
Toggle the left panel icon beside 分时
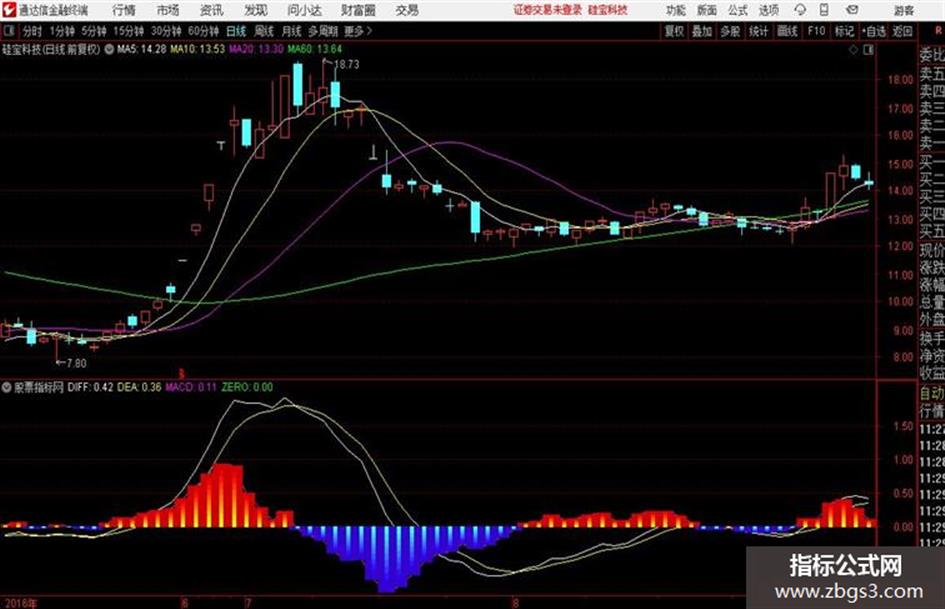tap(9, 30)
